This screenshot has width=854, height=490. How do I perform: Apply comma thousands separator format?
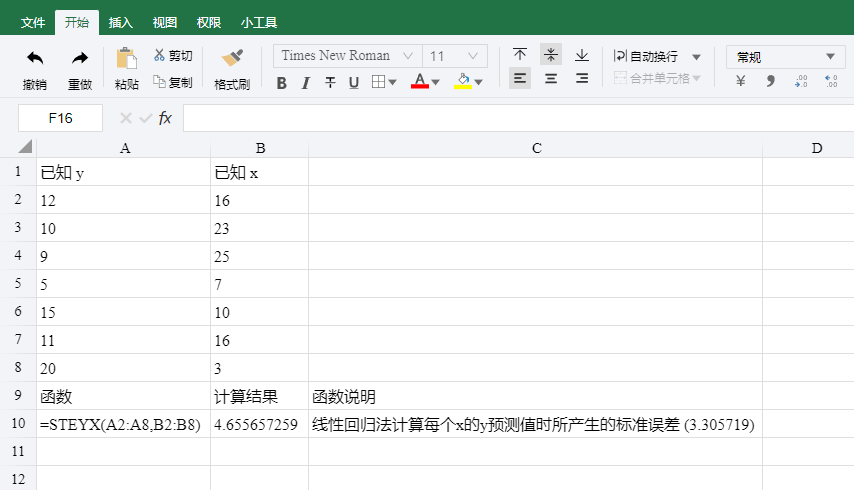point(770,82)
